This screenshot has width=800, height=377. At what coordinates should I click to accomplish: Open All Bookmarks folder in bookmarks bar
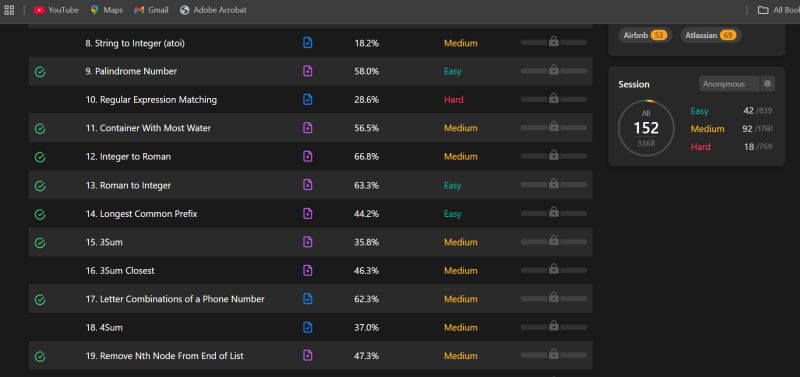tap(778, 10)
